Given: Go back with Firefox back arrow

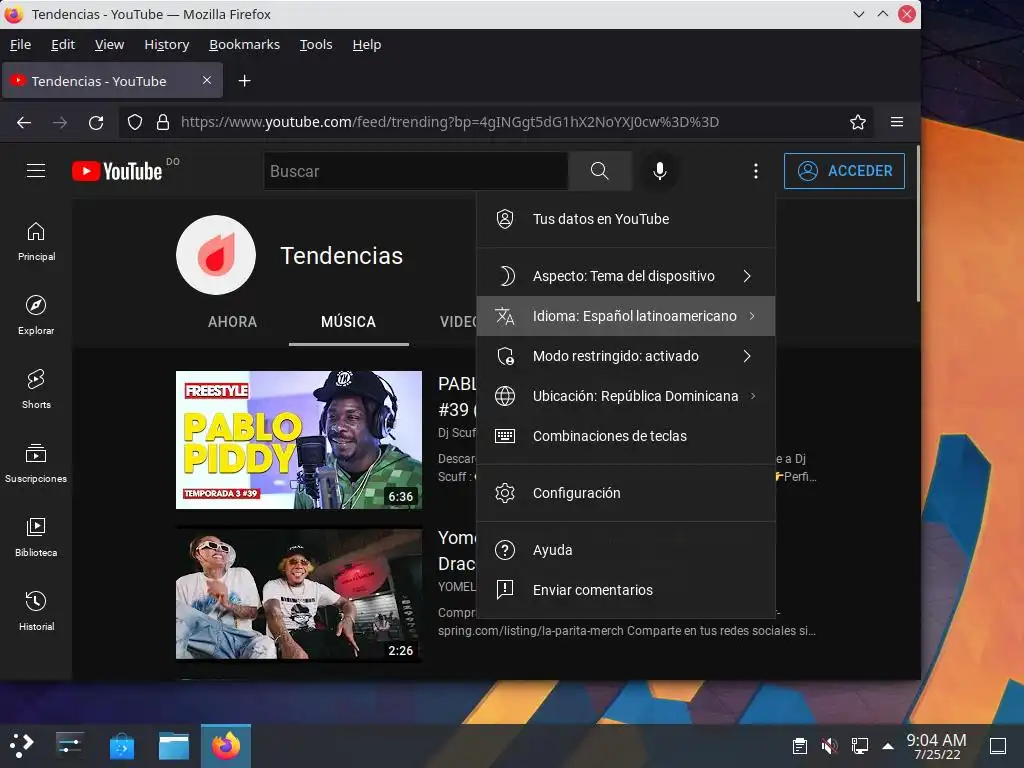Looking at the screenshot, I should point(24,122).
